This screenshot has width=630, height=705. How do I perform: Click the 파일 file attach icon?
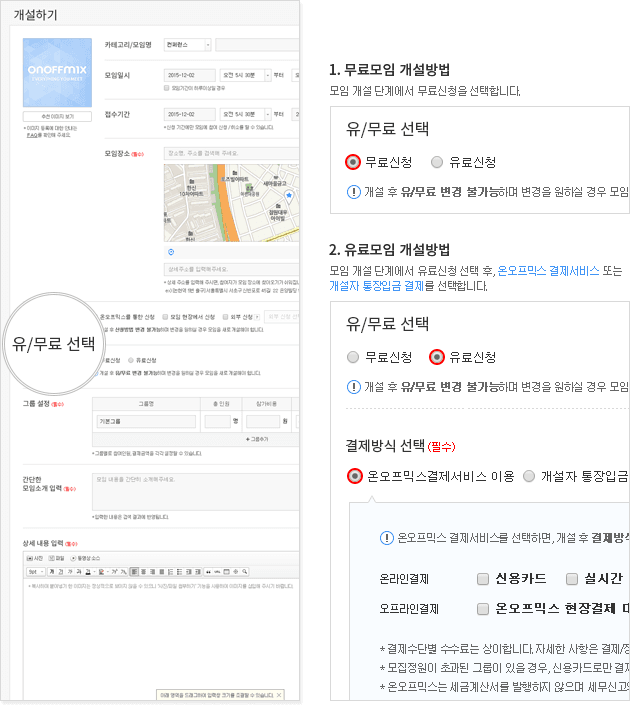tap(52, 558)
